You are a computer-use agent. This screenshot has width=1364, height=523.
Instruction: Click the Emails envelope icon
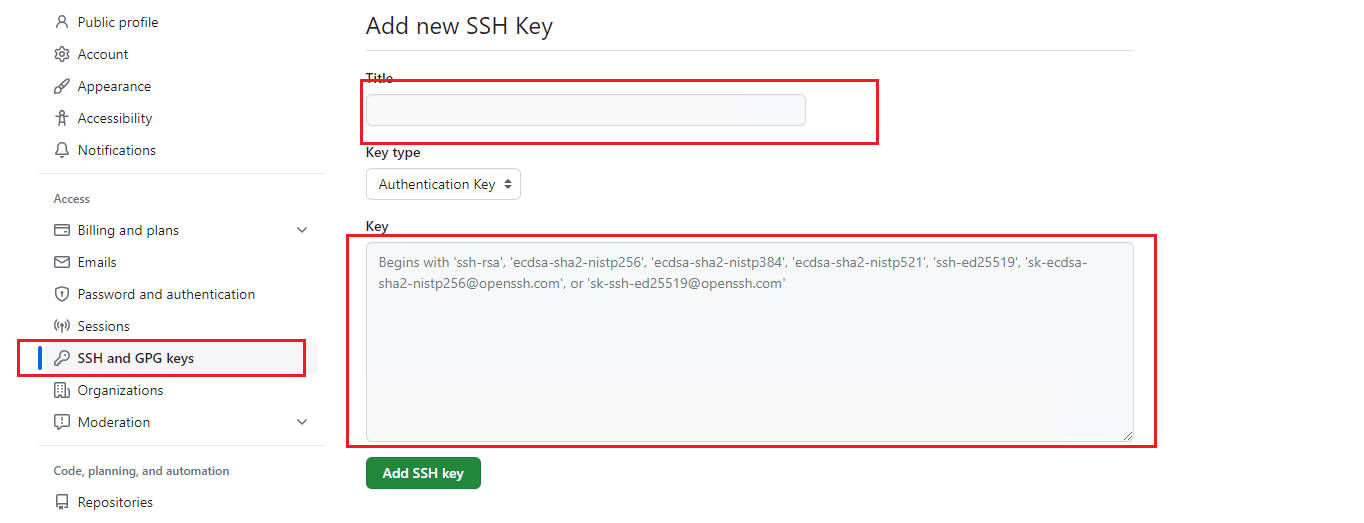[x=62, y=262]
